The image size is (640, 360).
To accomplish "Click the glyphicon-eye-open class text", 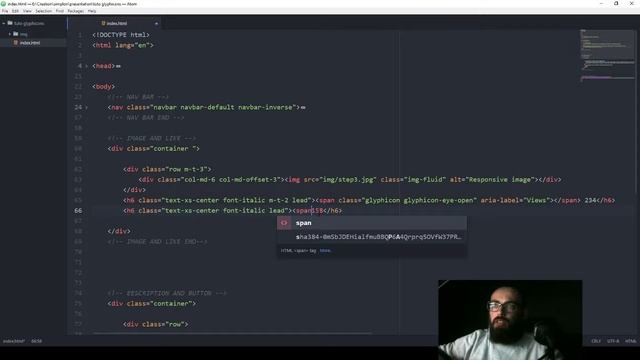I will 440,200.
